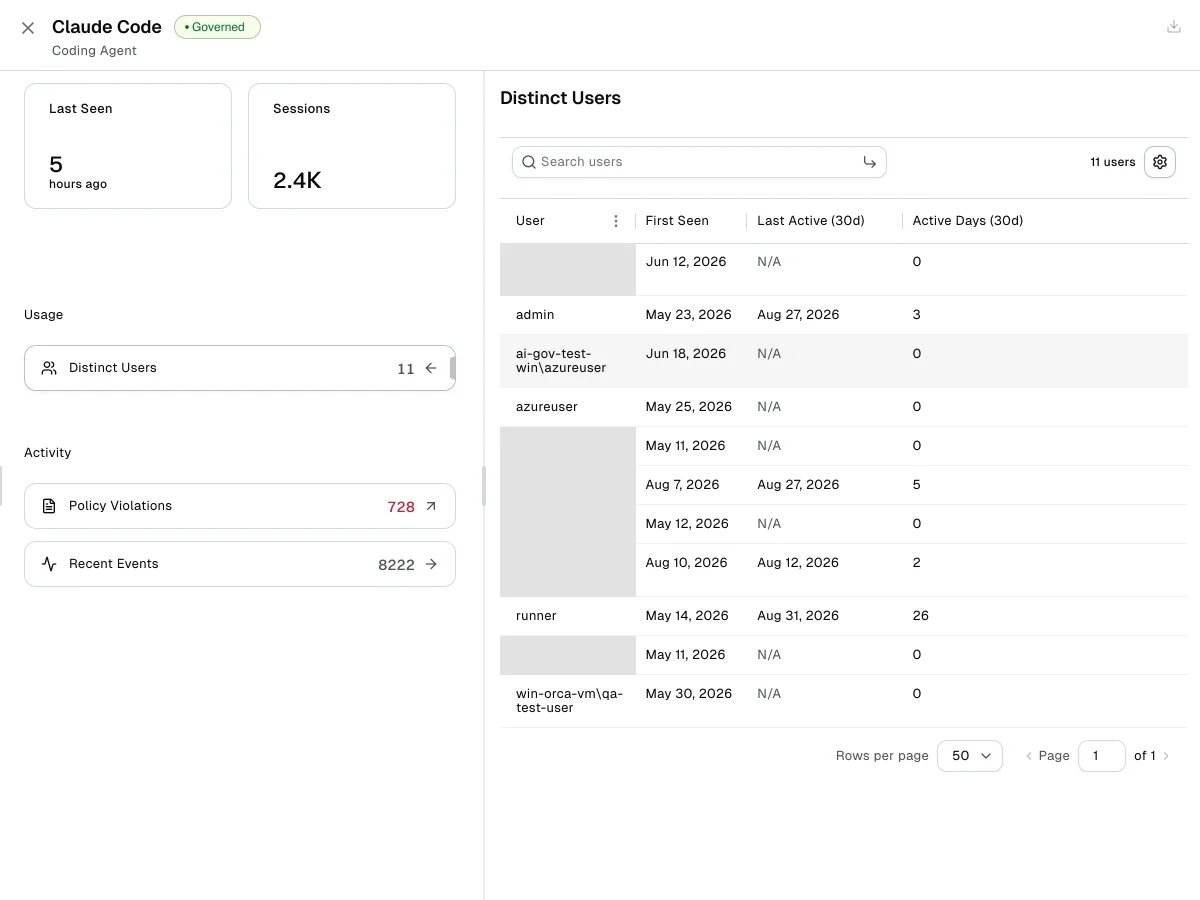Image resolution: width=1200 pixels, height=900 pixels.
Task: Click First Seen date May 30, 2026
Action: coord(689,694)
